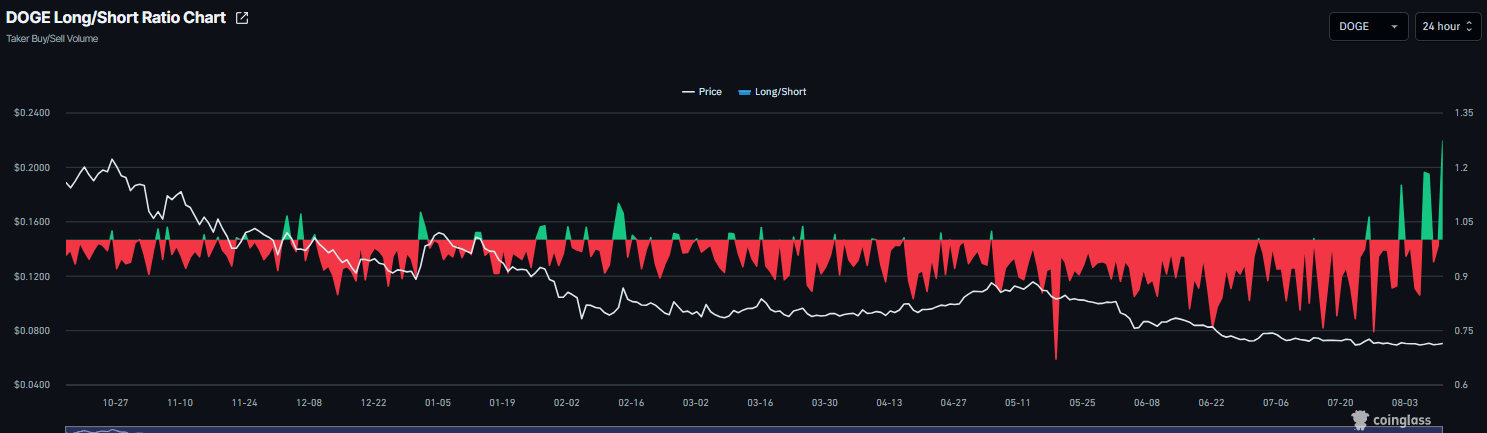Click the 11-10 date label
Screen dimensions: 1487x433
pyautogui.click(x=180, y=403)
